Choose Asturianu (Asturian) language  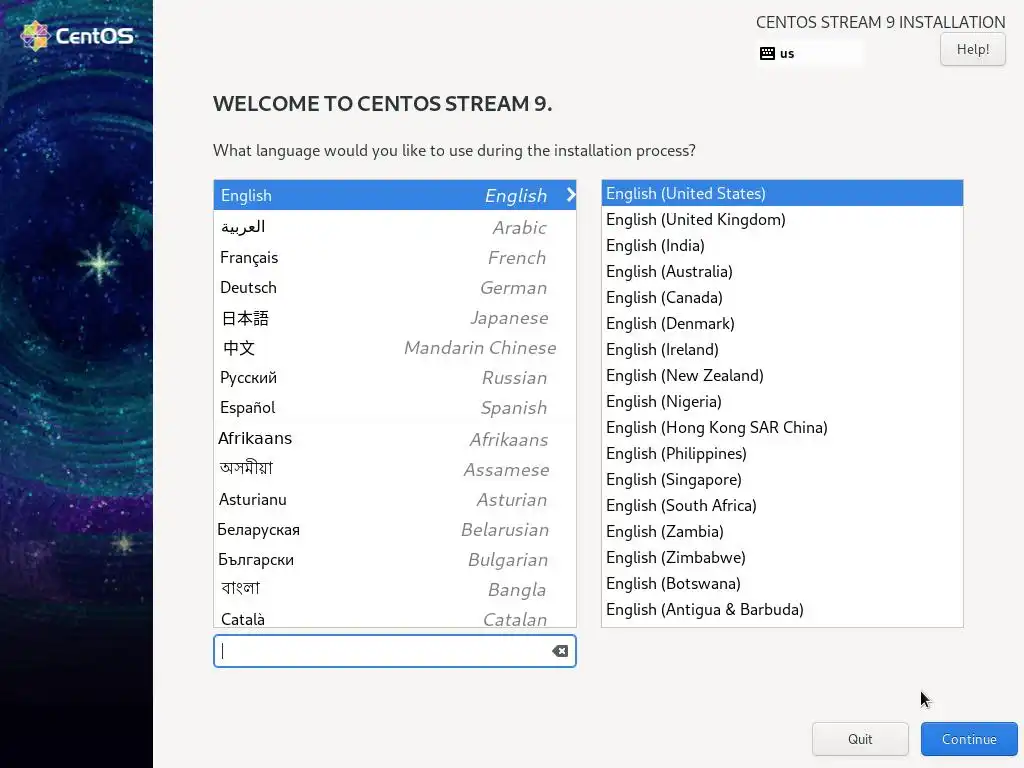(x=394, y=500)
